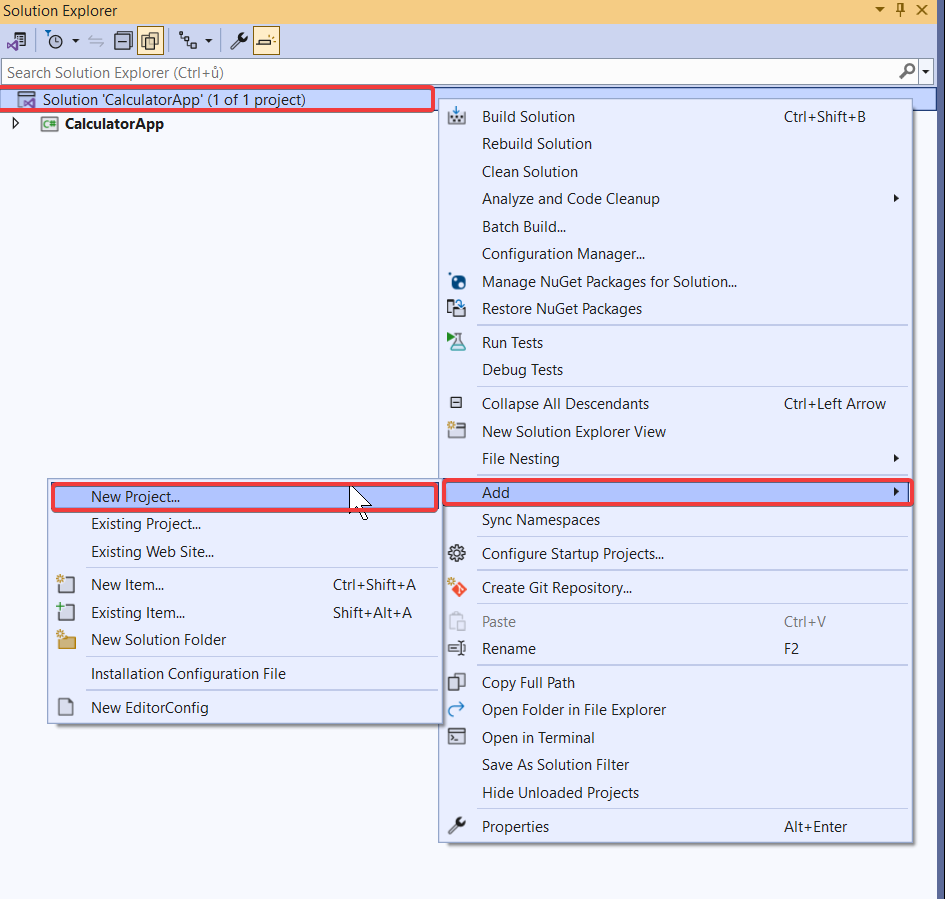Viewport: 945px width, 899px height.
Task: Select Create Git Repository... menu entry
Action: (556, 588)
